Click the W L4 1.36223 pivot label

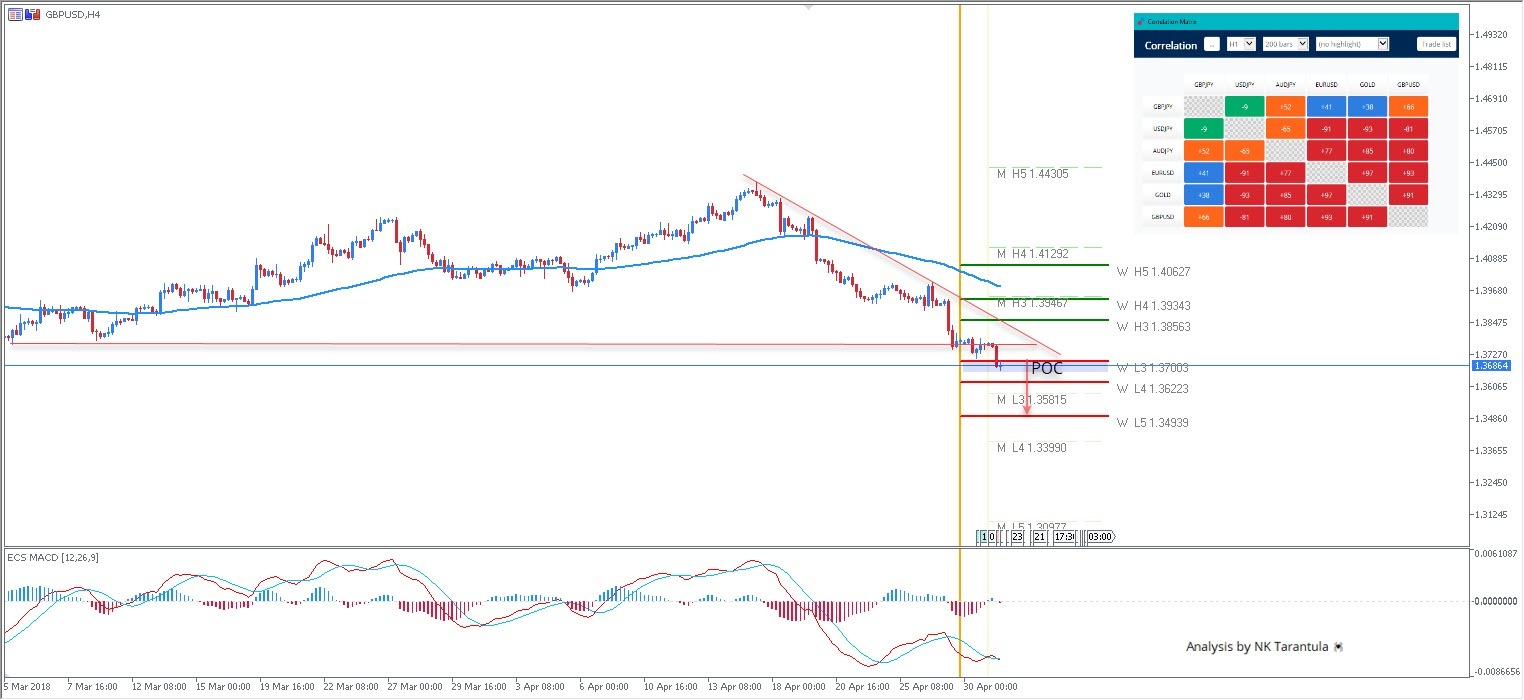click(1153, 389)
